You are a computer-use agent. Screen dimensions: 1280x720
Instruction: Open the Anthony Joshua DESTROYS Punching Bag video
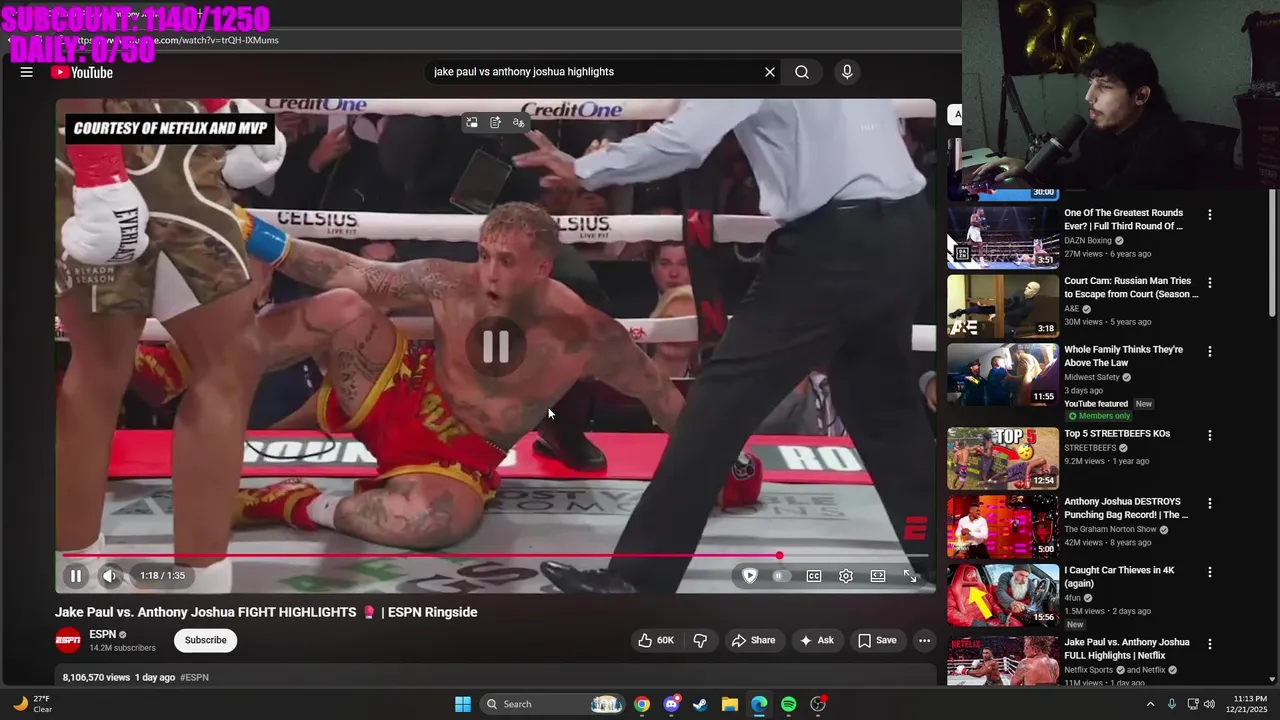[1126, 508]
